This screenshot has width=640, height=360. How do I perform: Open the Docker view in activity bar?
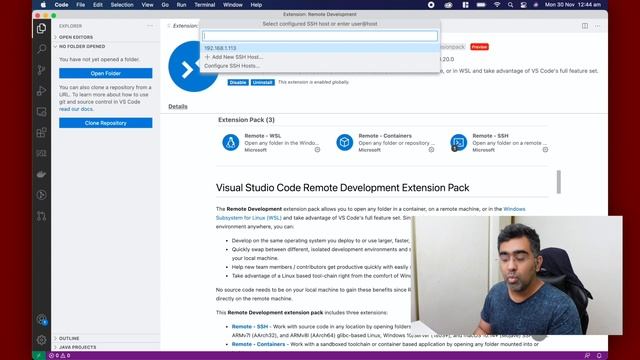point(41,174)
